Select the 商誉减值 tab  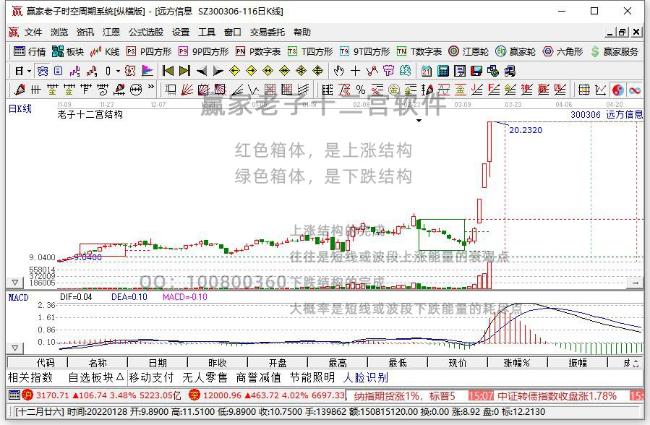tap(259, 377)
